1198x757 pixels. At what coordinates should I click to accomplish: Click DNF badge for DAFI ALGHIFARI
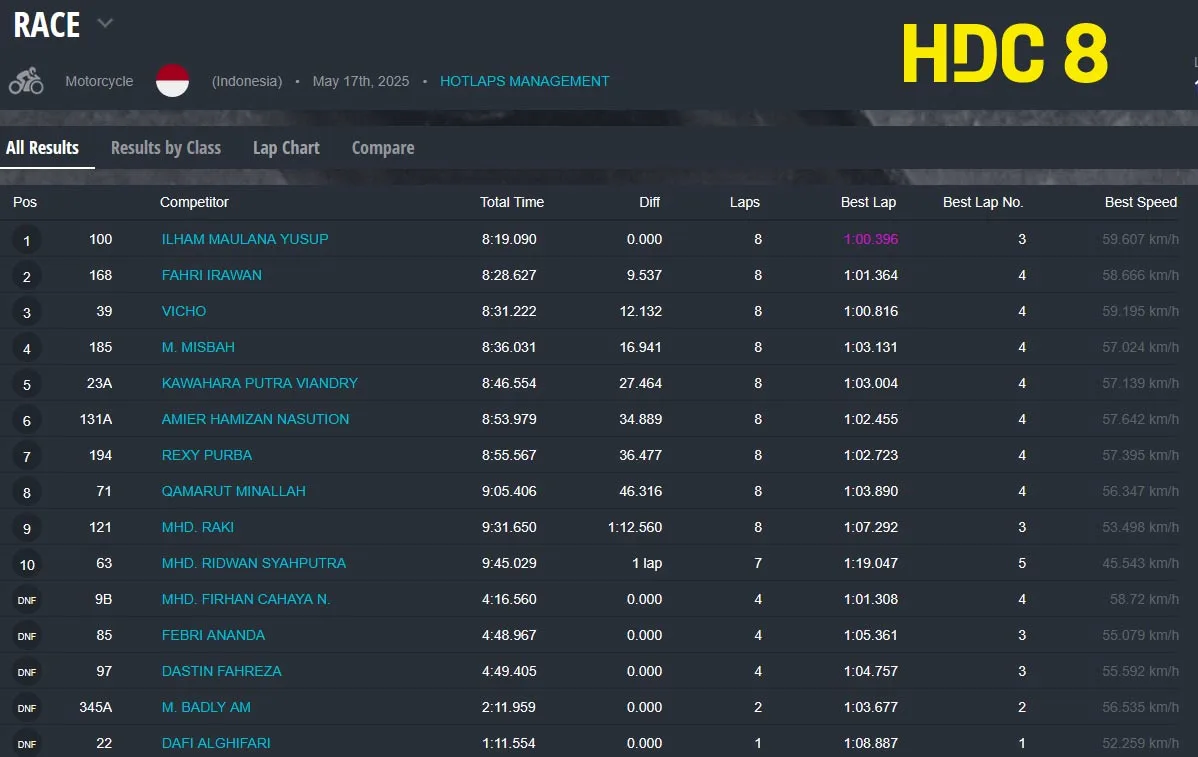(x=27, y=744)
